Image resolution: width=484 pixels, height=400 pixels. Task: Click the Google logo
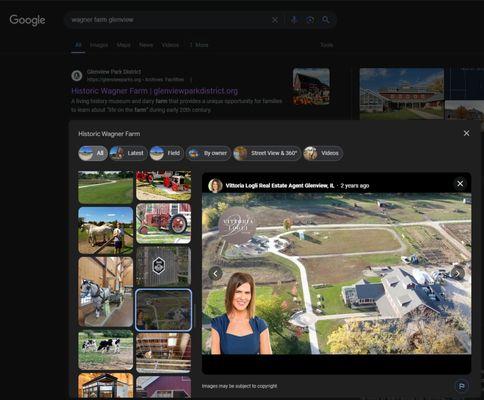coord(27,20)
